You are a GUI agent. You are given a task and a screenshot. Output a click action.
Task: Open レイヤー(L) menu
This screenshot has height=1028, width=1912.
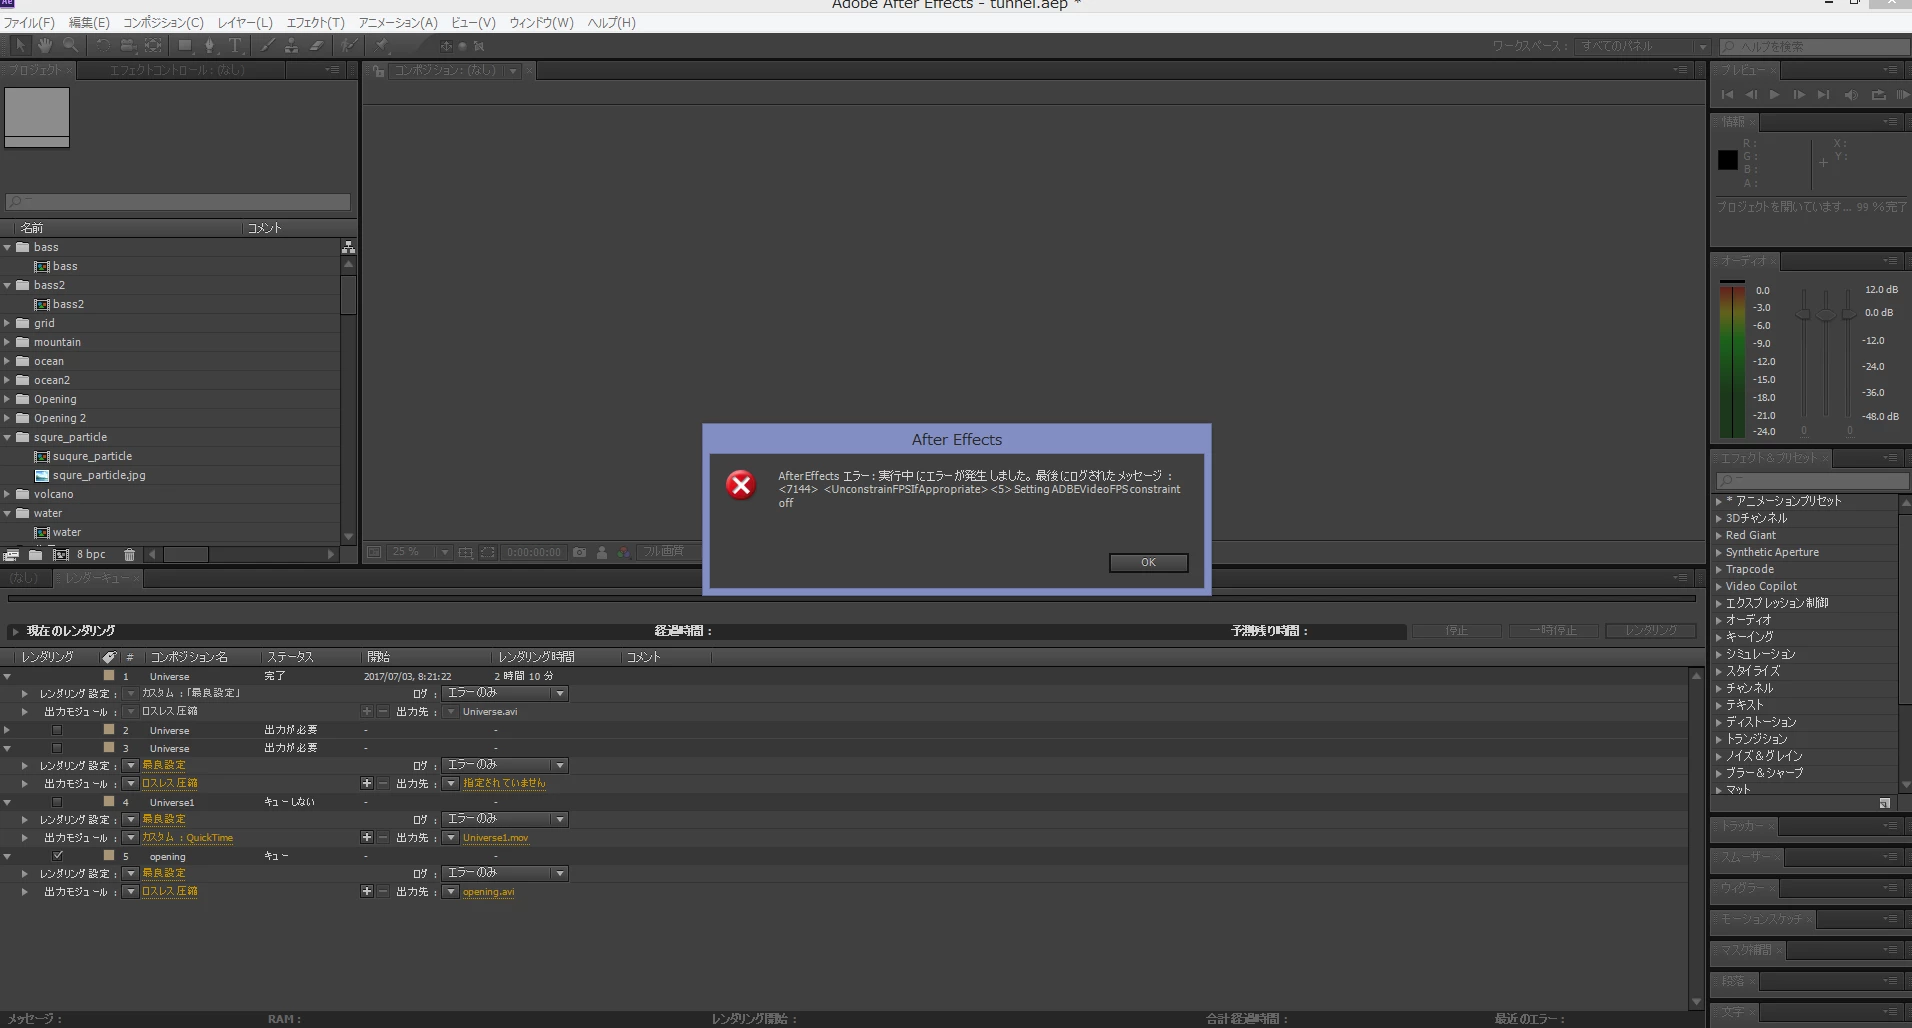245,22
